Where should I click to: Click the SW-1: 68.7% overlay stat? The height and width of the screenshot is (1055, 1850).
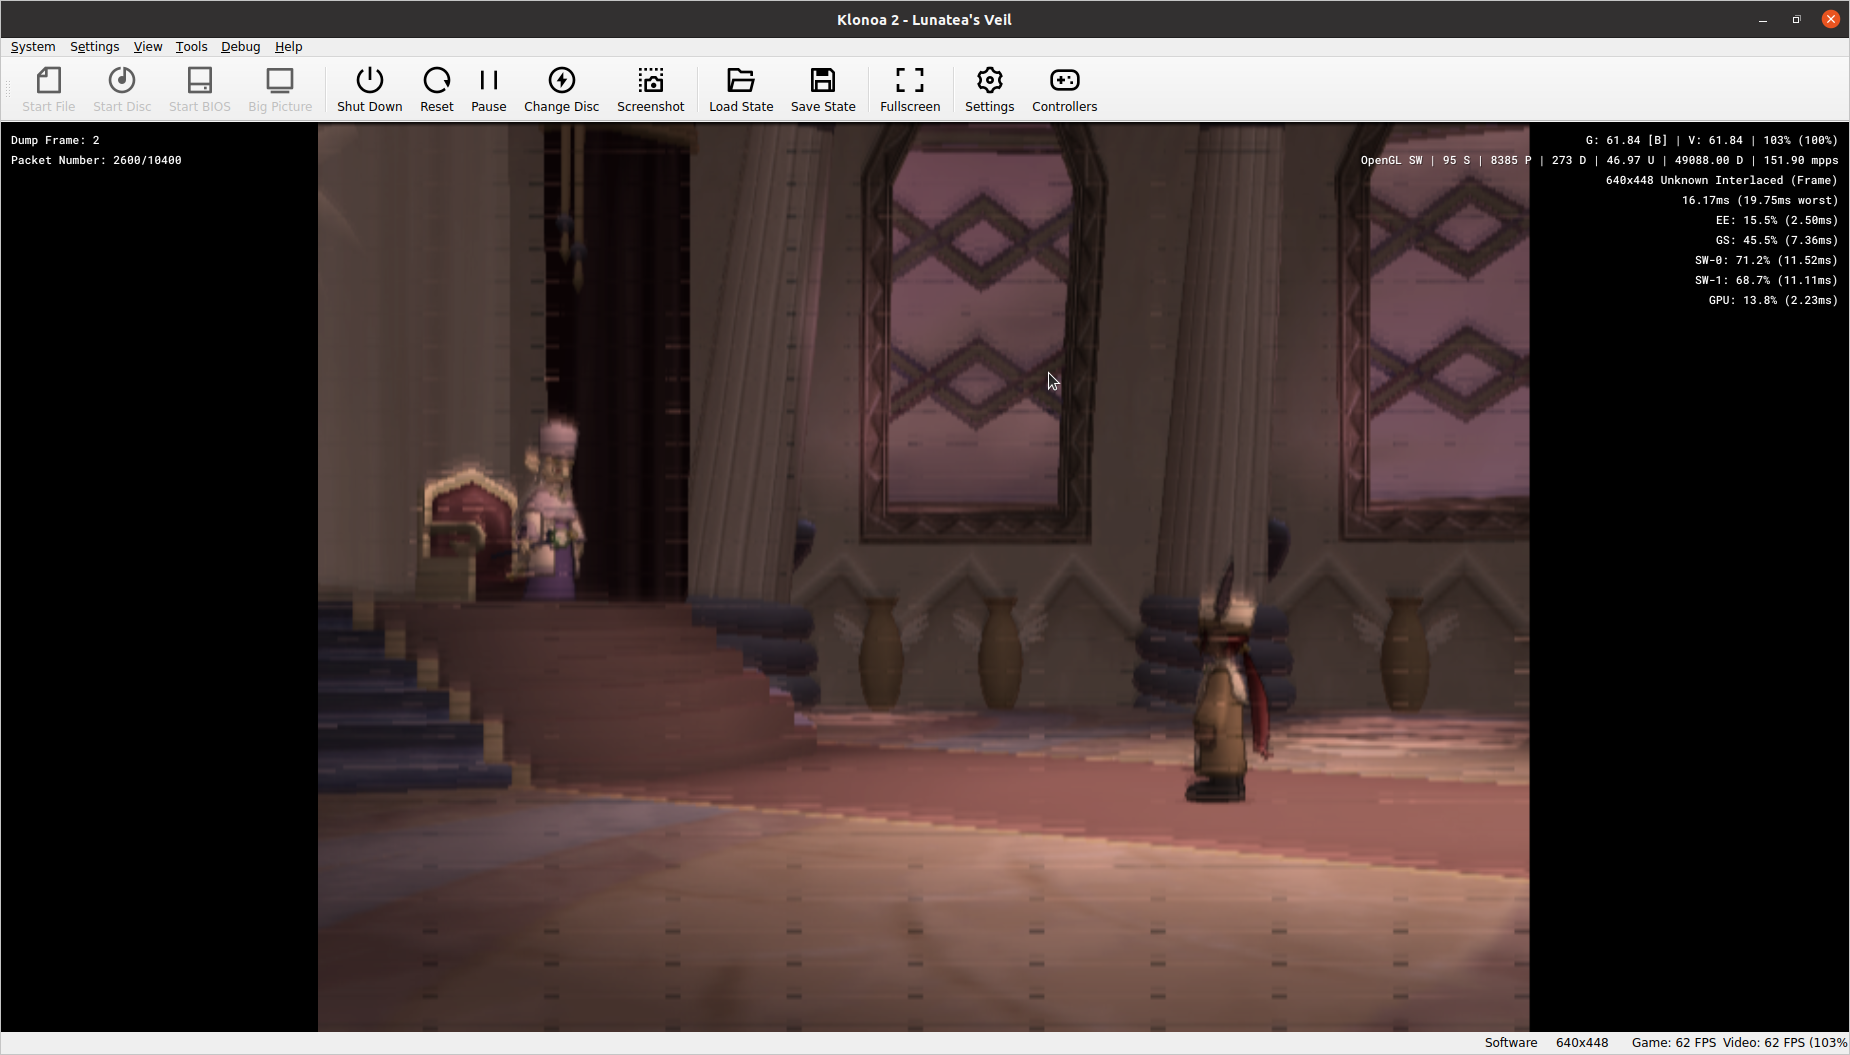(x=1766, y=280)
